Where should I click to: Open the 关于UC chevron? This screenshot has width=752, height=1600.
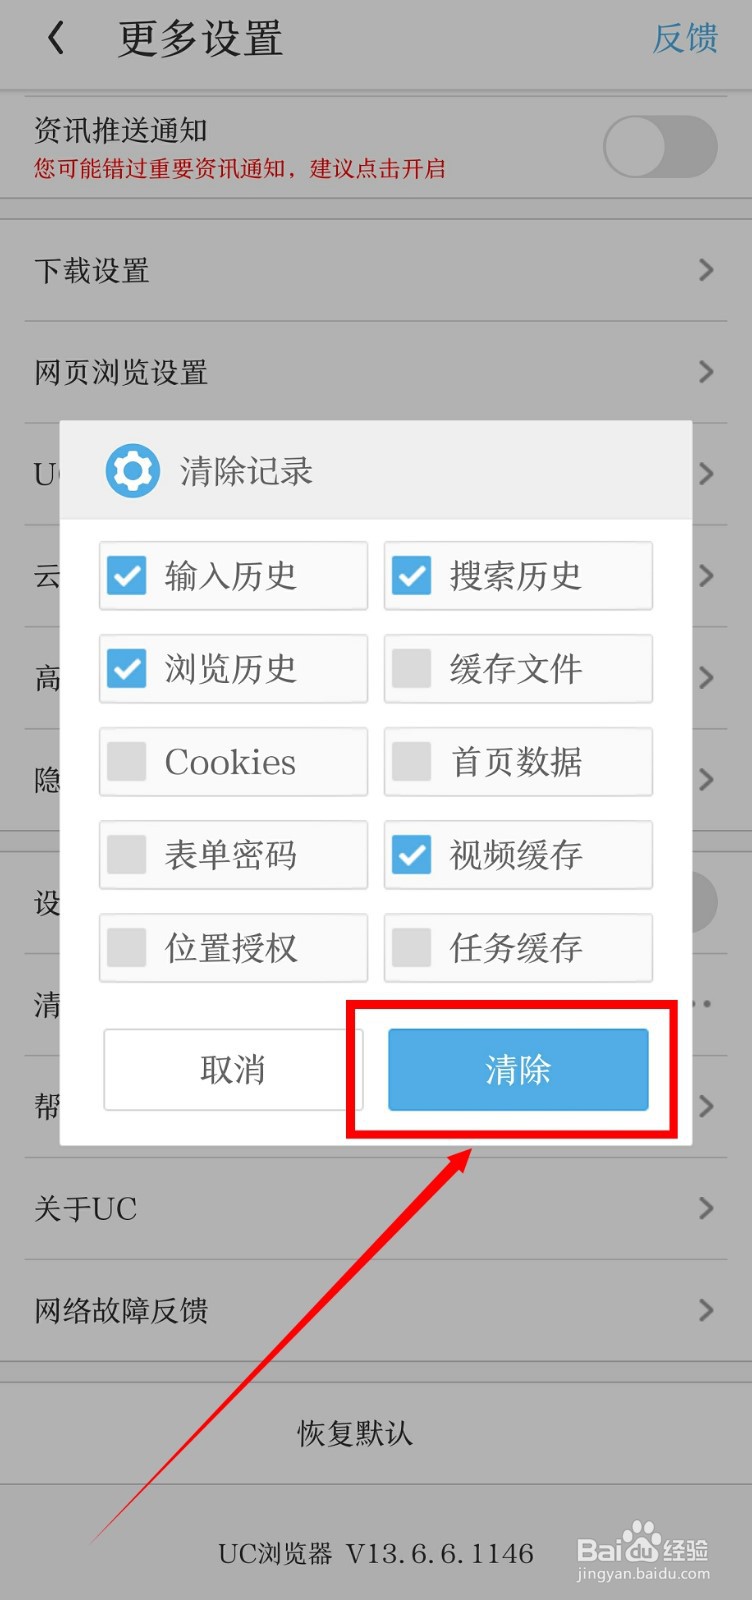pos(706,1208)
